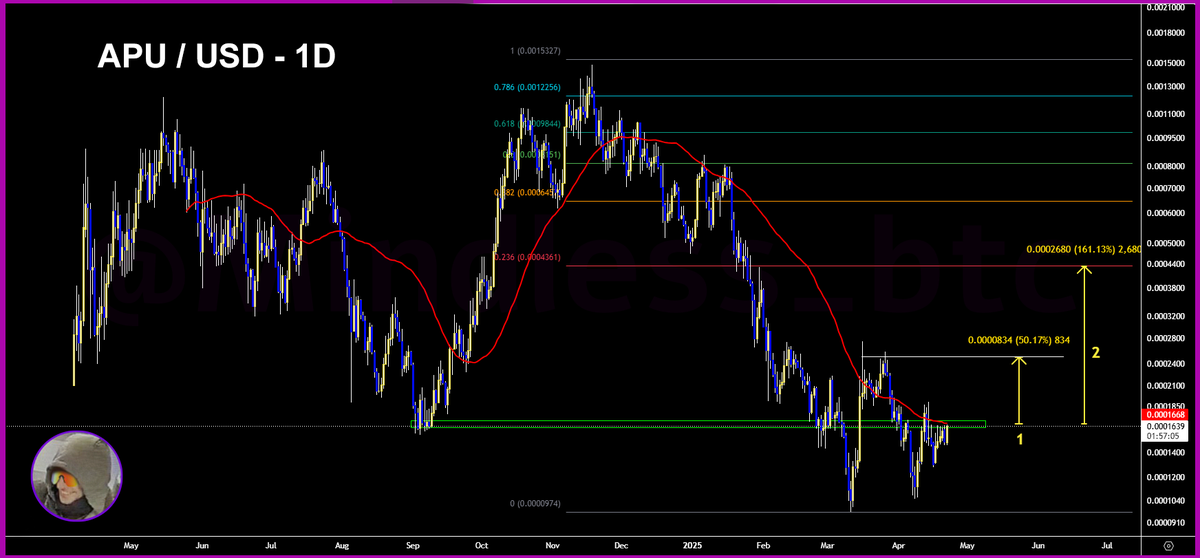Click the Nov label on time axis

[x=554, y=547]
